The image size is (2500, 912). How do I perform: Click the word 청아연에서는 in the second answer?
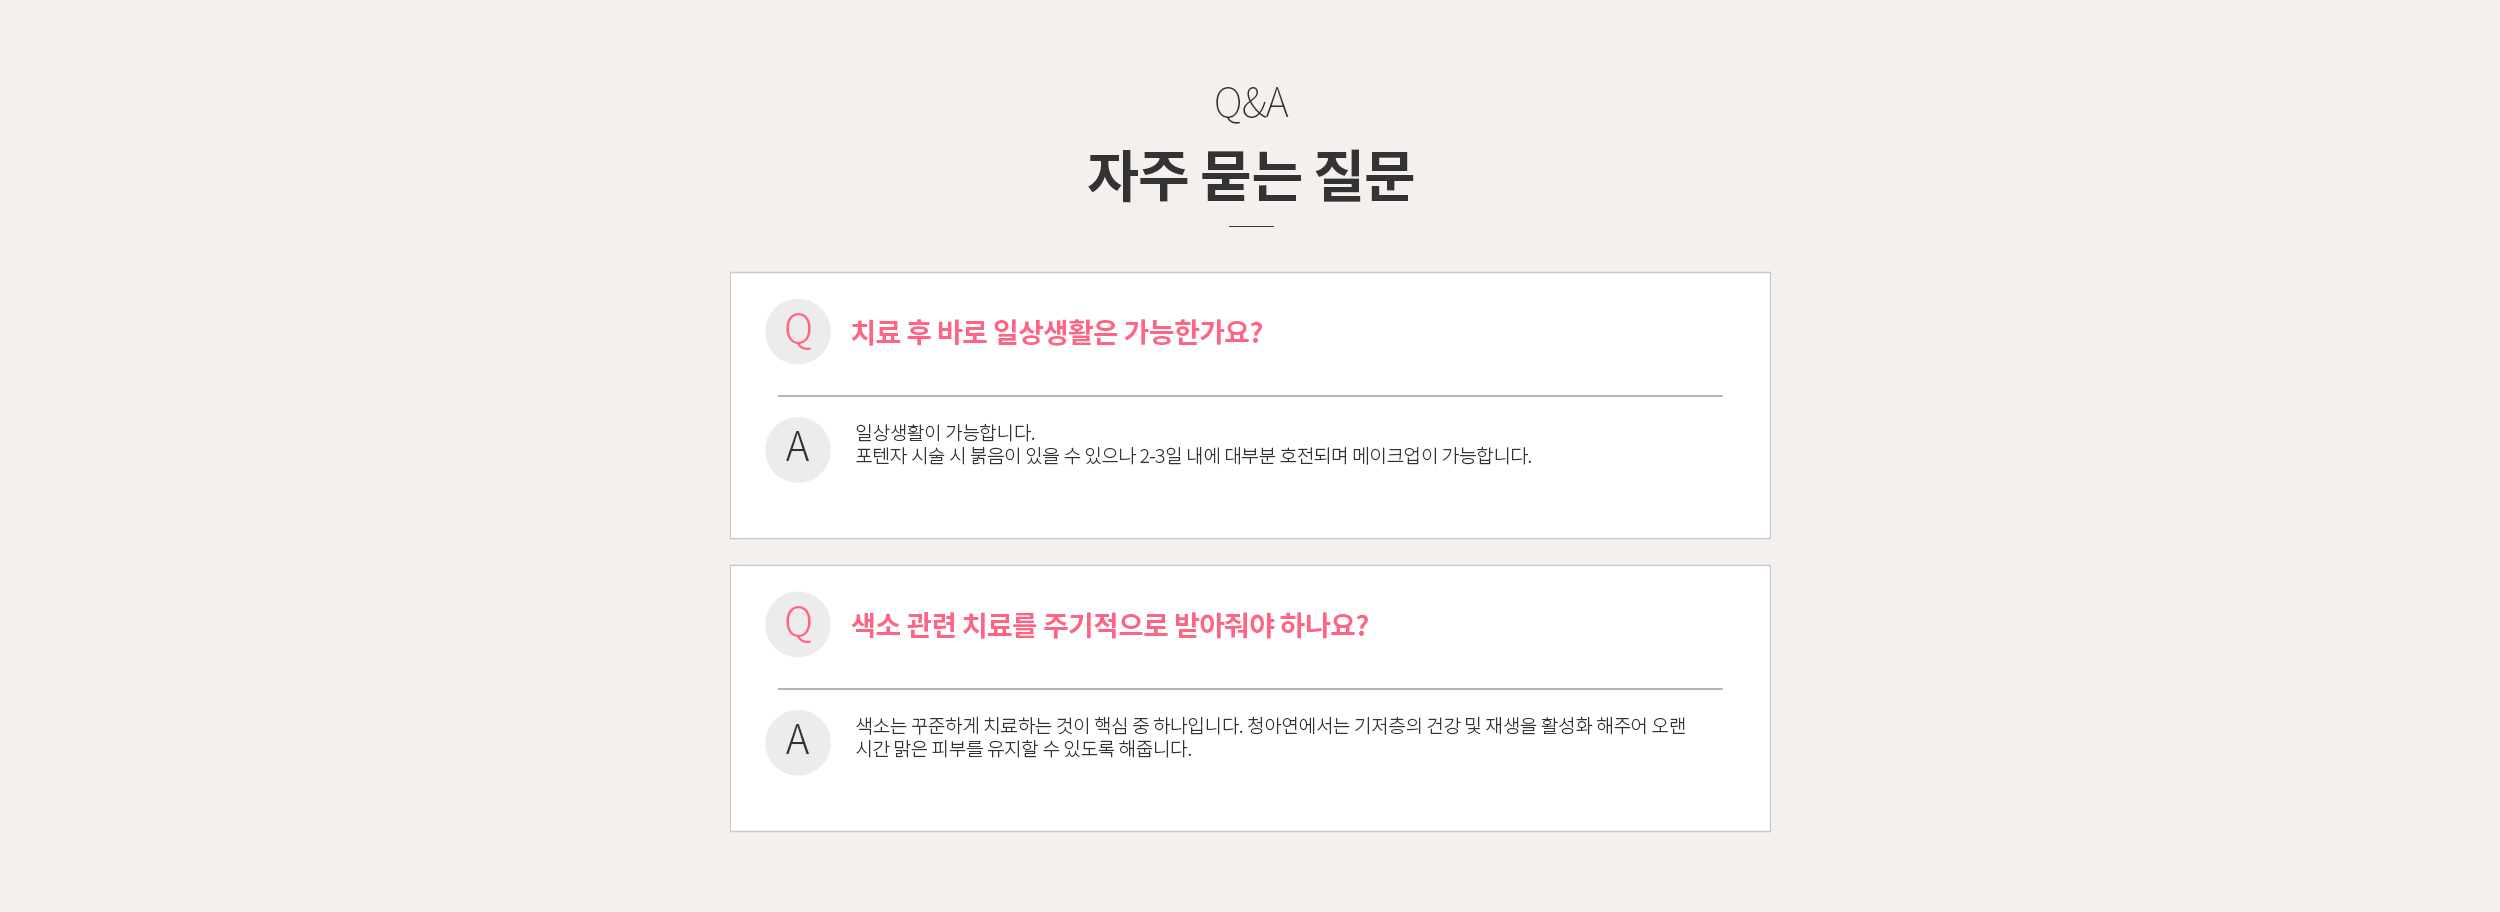1298,726
